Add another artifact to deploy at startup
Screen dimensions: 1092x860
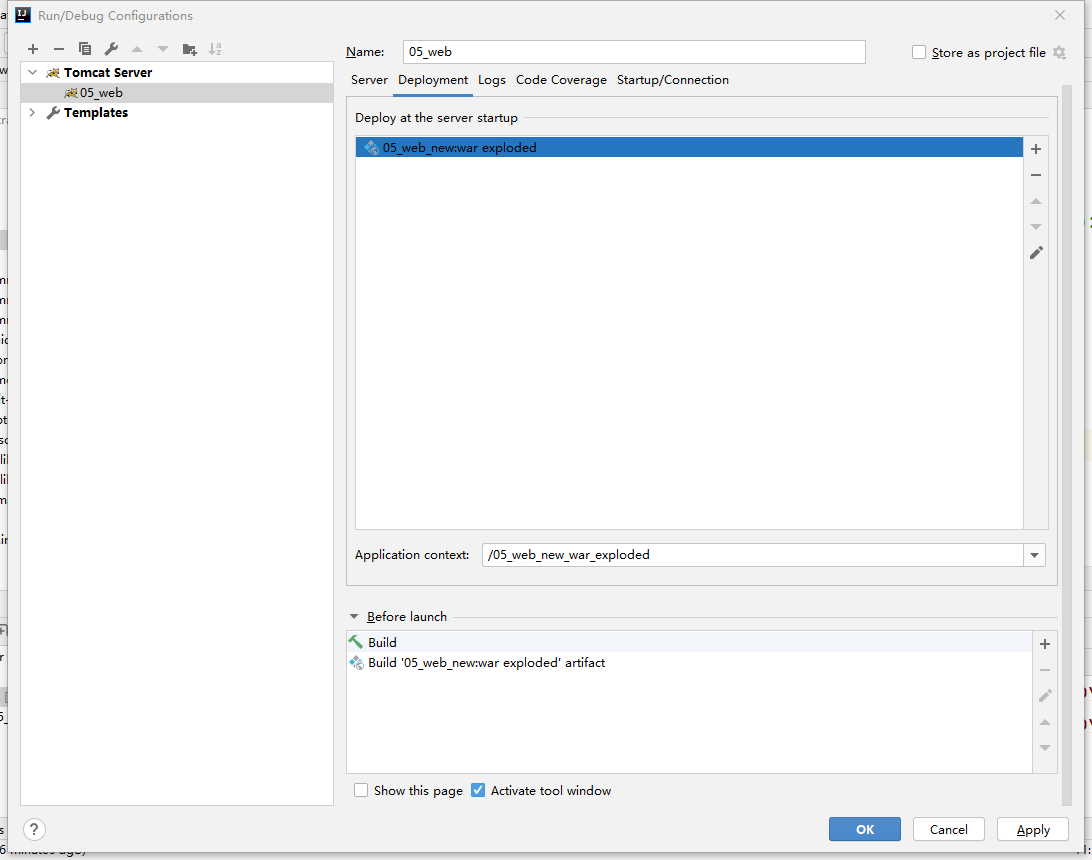coord(1036,148)
